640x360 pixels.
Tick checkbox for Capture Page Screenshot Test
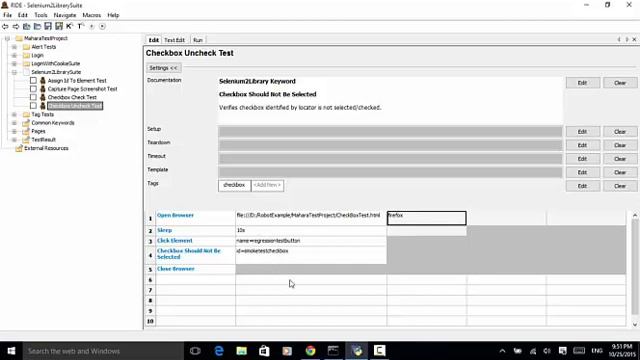pos(33,89)
